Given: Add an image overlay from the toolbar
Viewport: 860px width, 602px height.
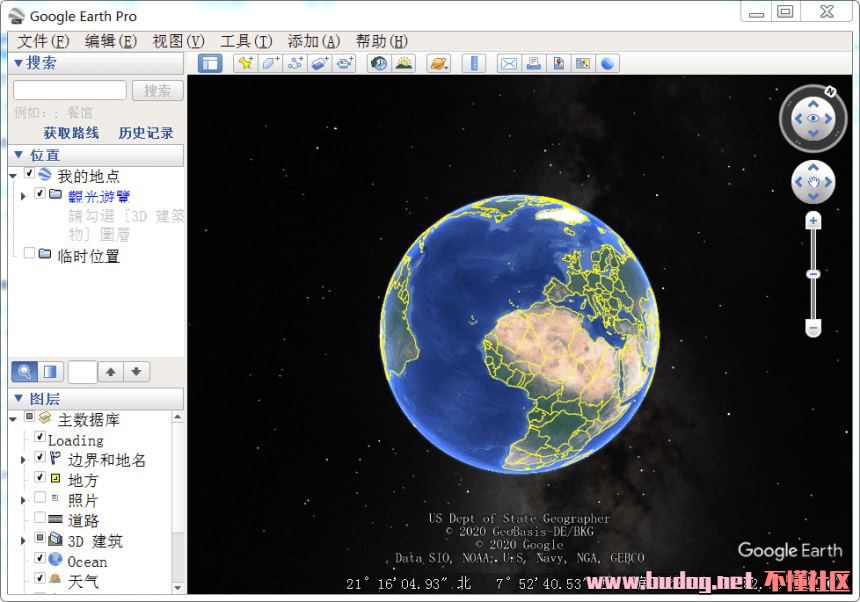Looking at the screenshot, I should click(320, 64).
